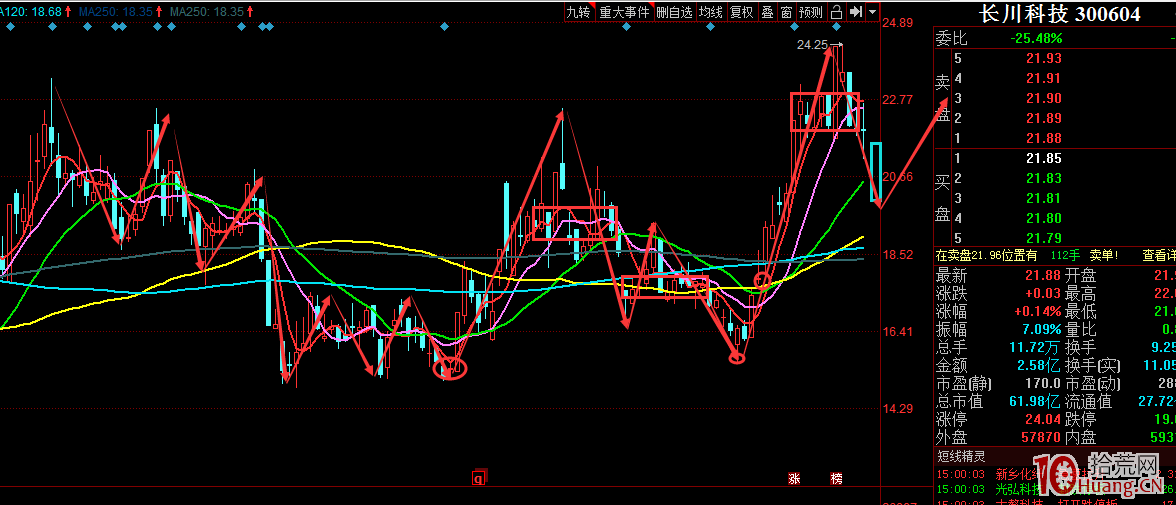Select the 长川科技 300604 stock title
The width and height of the screenshot is (1176, 505).
(1060, 14)
